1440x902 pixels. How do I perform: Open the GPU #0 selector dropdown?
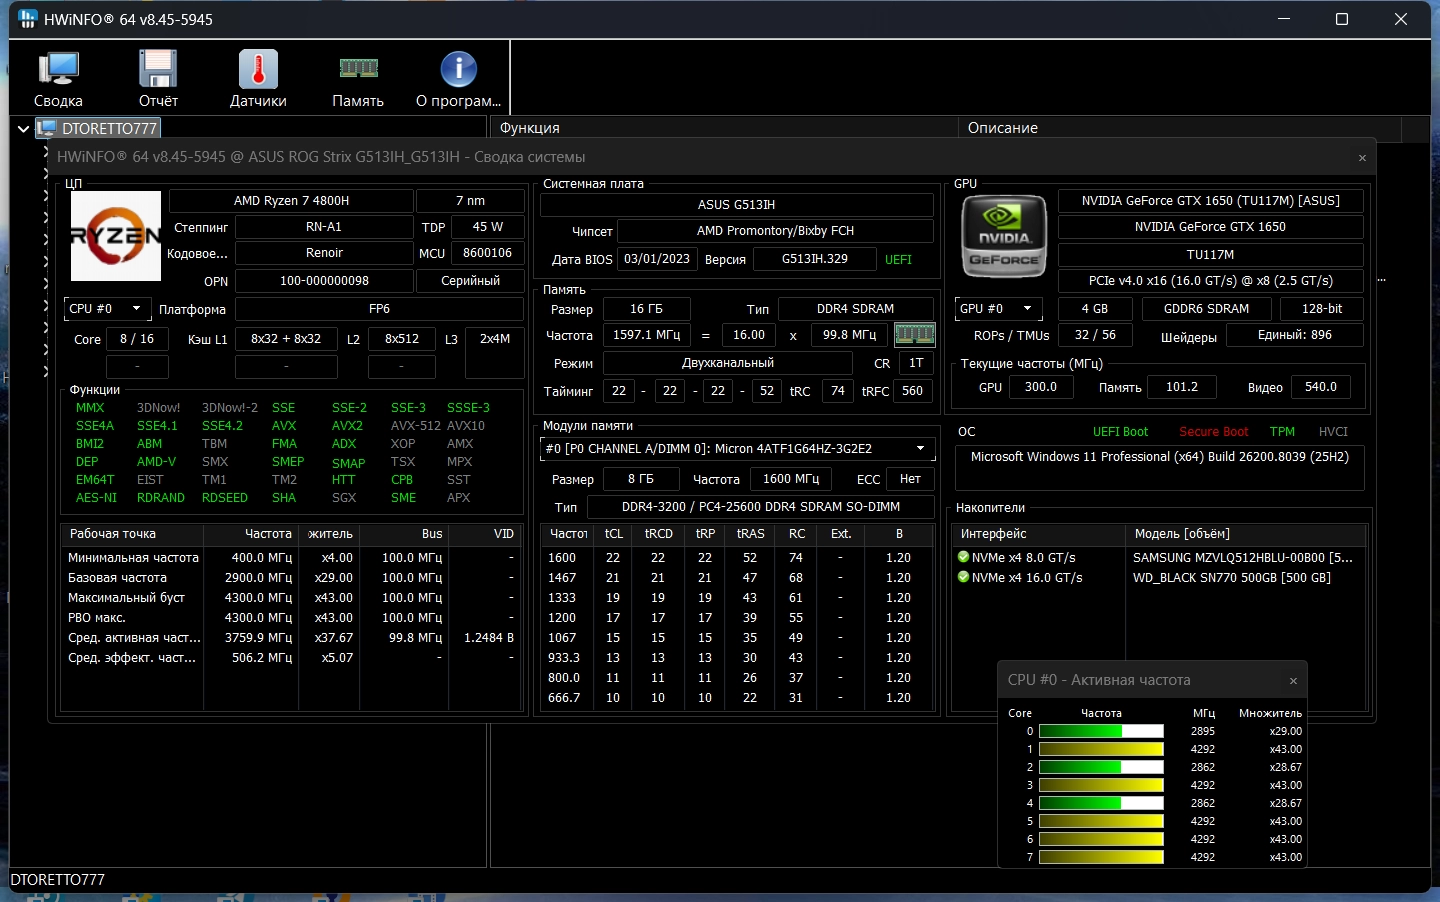tap(999, 309)
